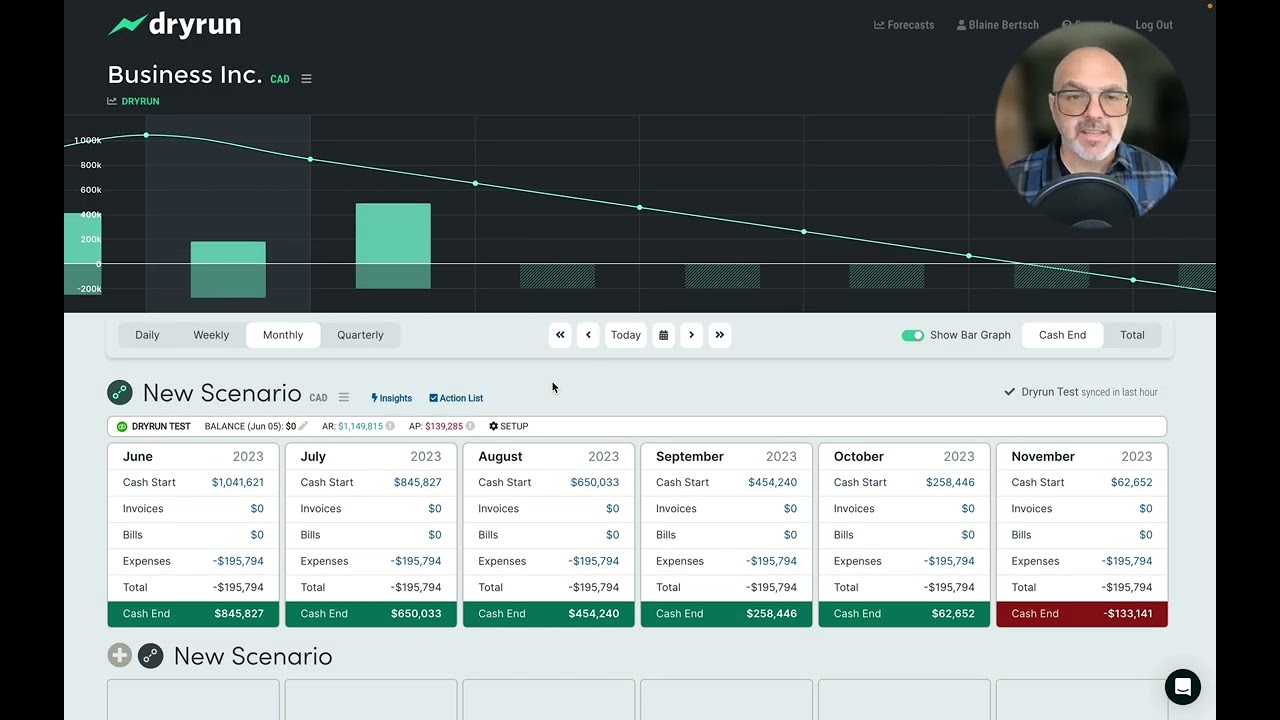This screenshot has height=720, width=1280.
Task: Click the plus icon to add a scenario
Action: tap(120, 656)
